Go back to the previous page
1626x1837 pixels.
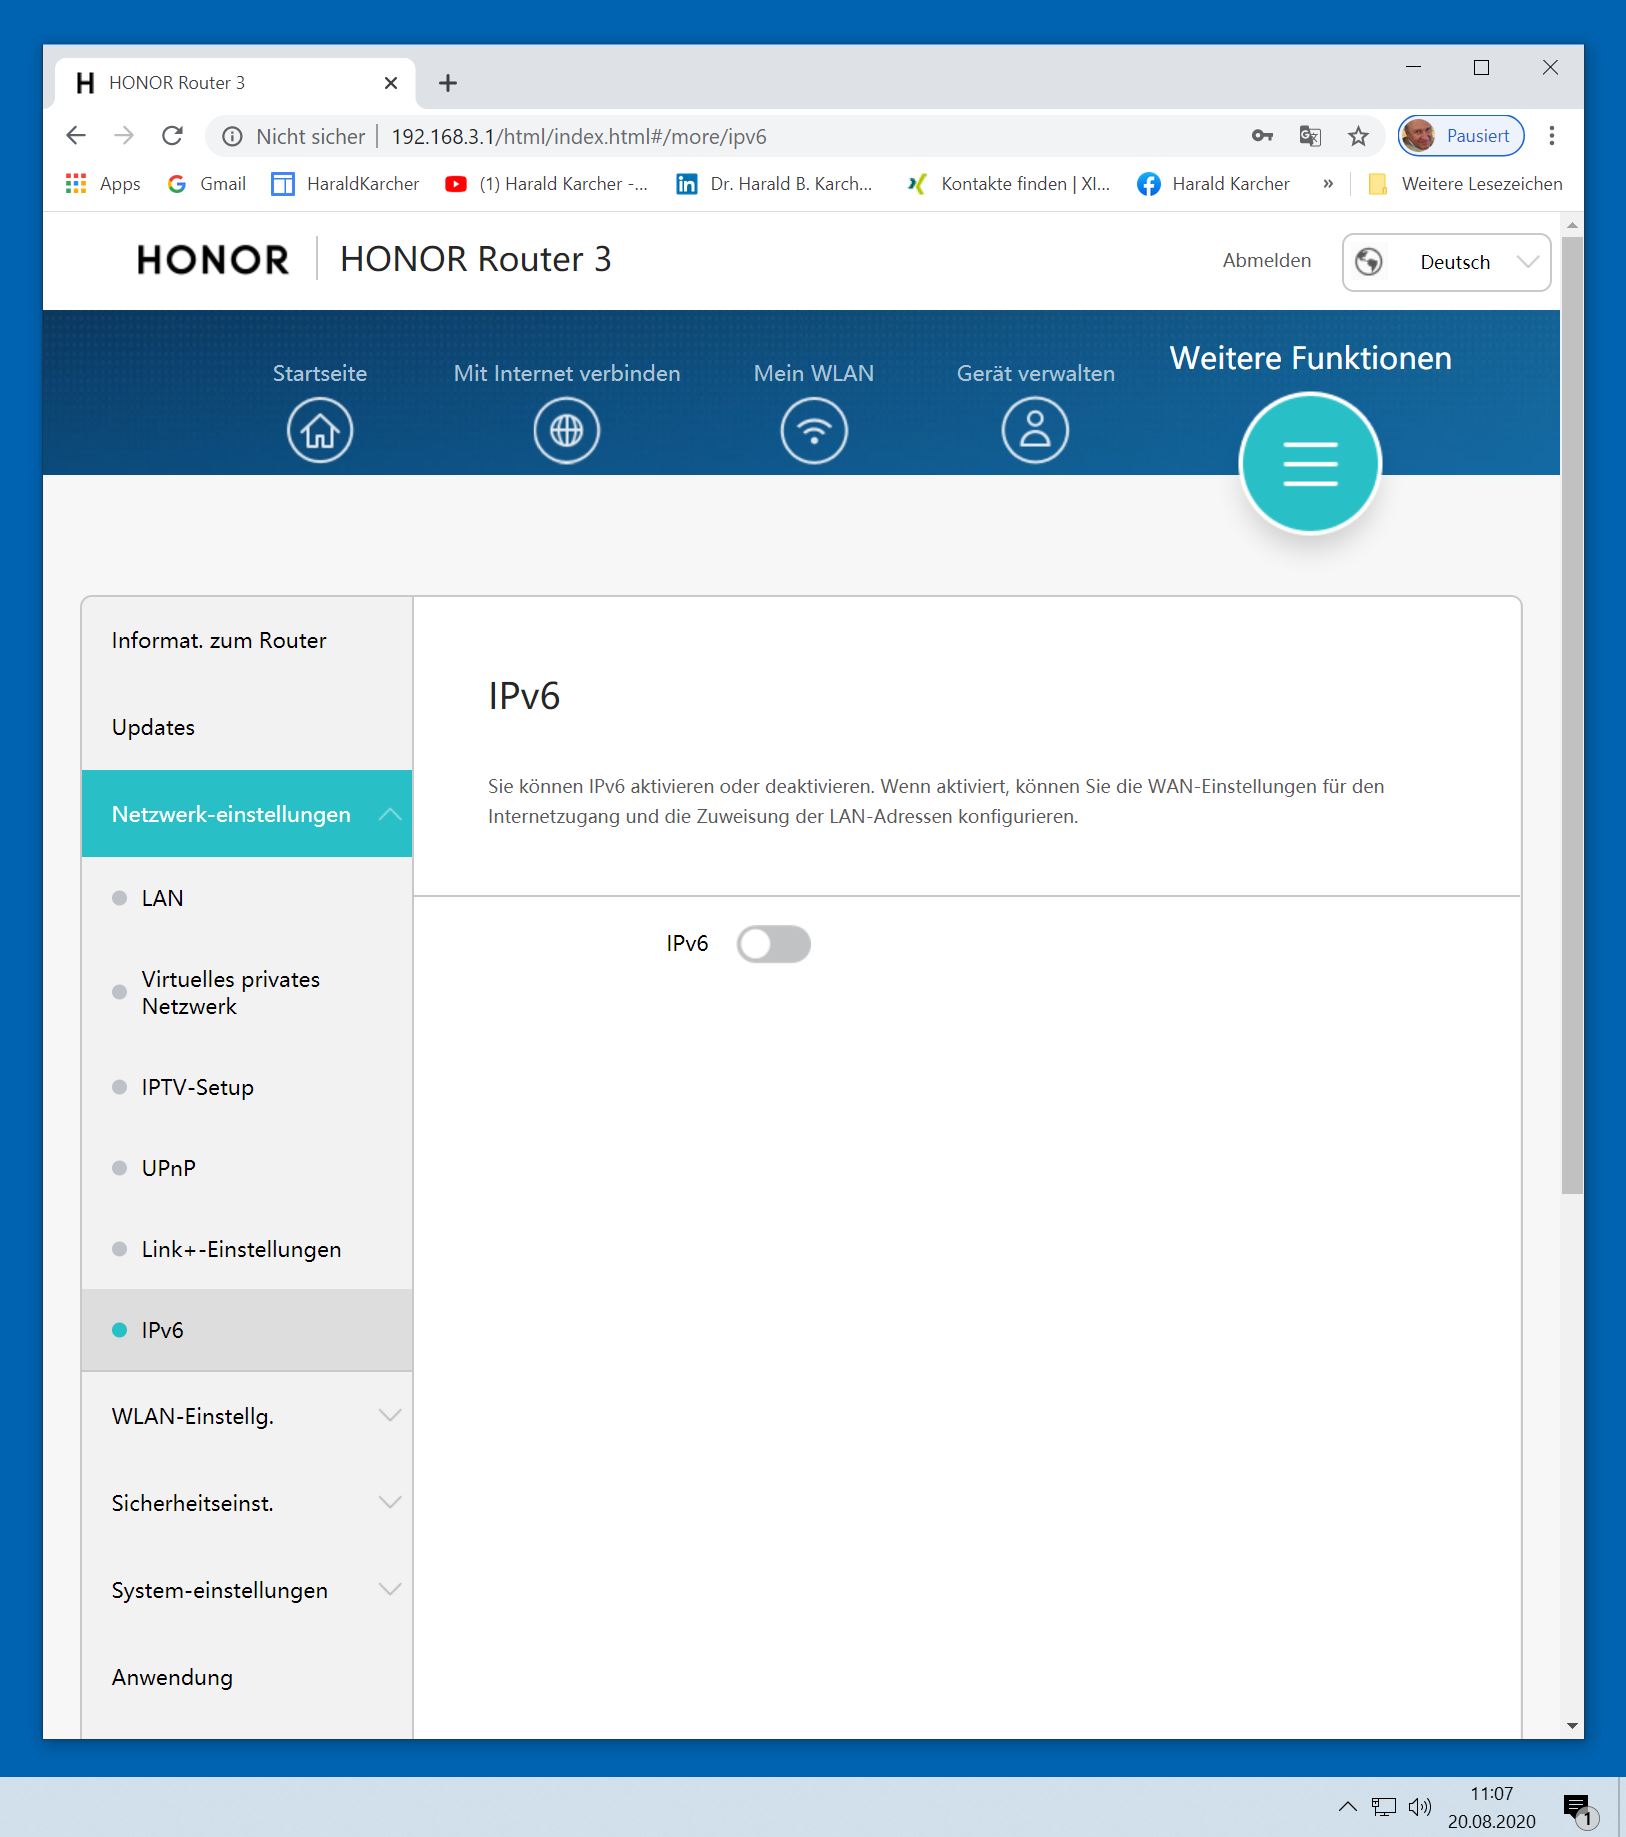pos(76,136)
